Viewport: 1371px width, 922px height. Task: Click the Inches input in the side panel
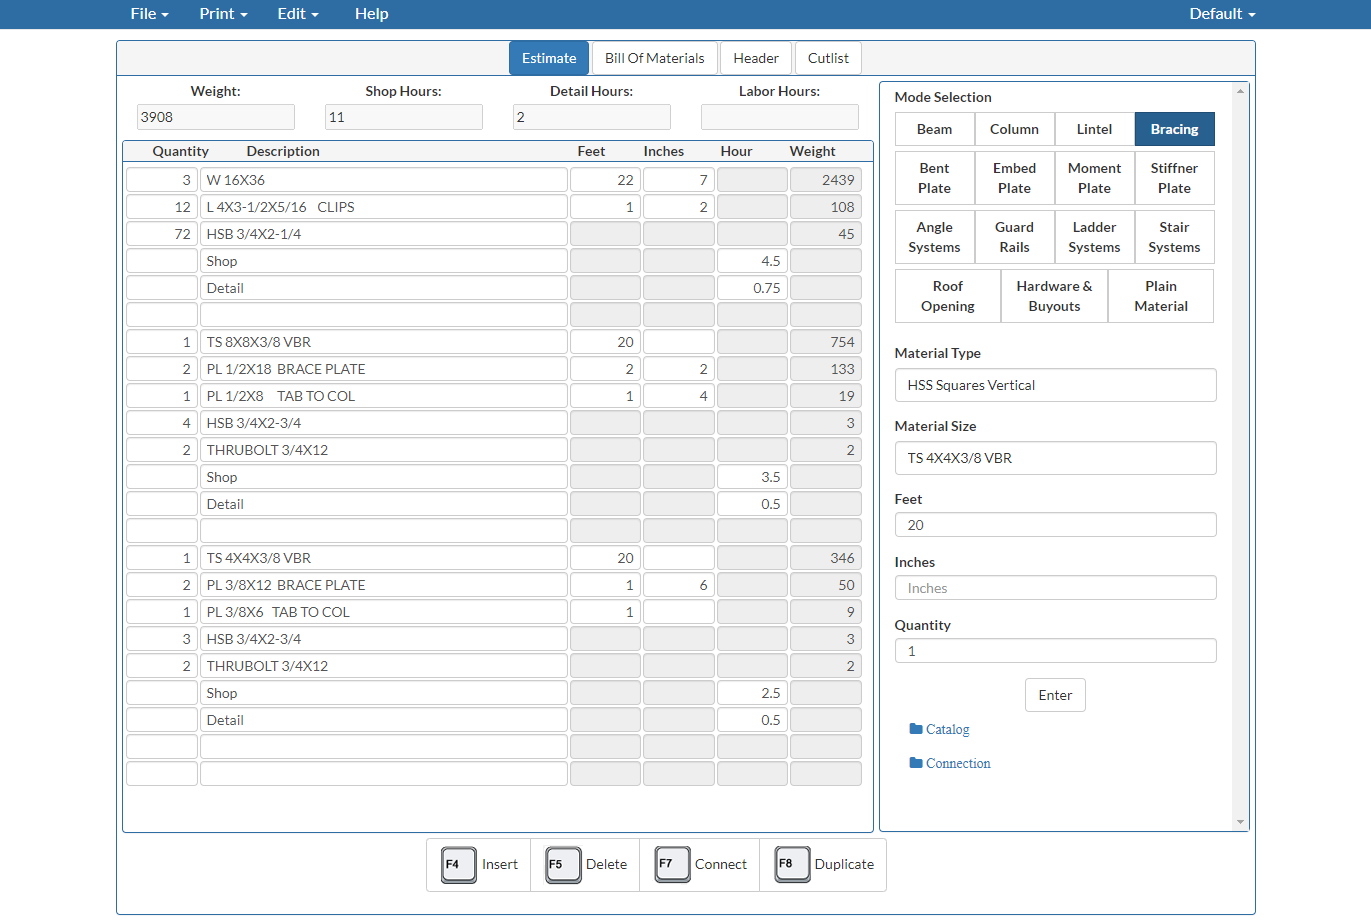[x=1056, y=588]
